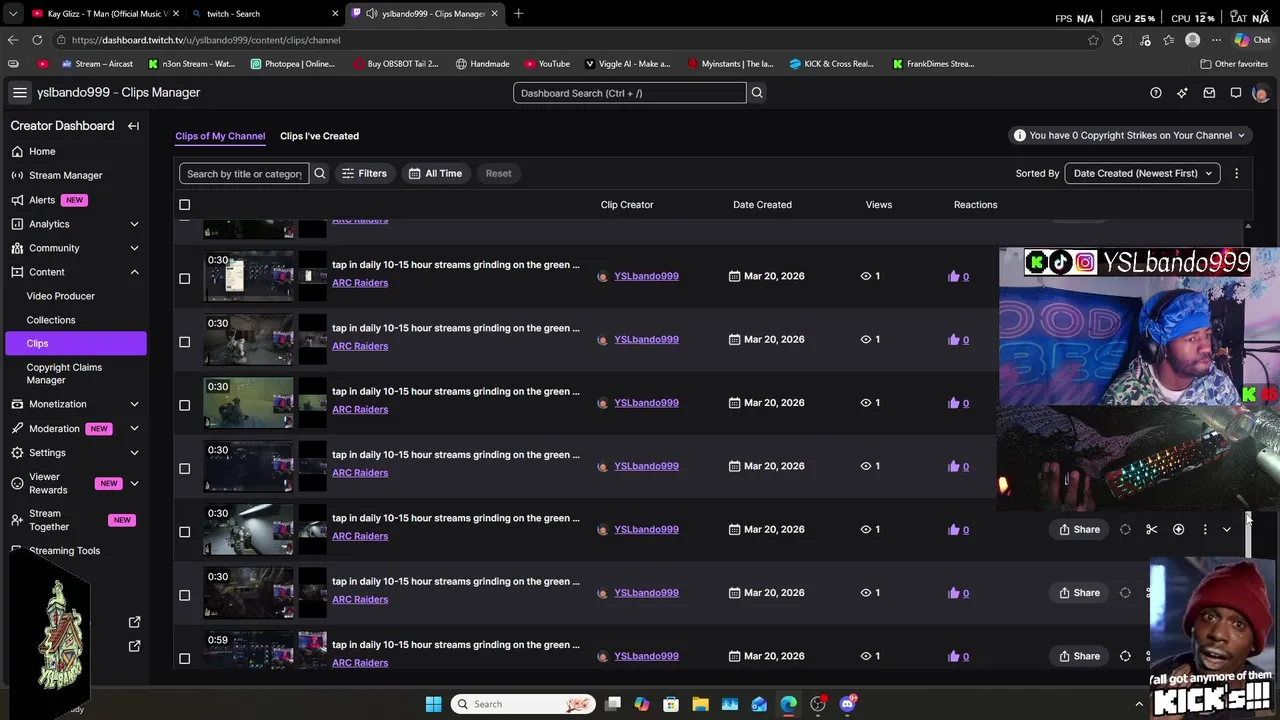Expand Analytics section chevron
This screenshot has height=720, width=1280.
pos(134,224)
